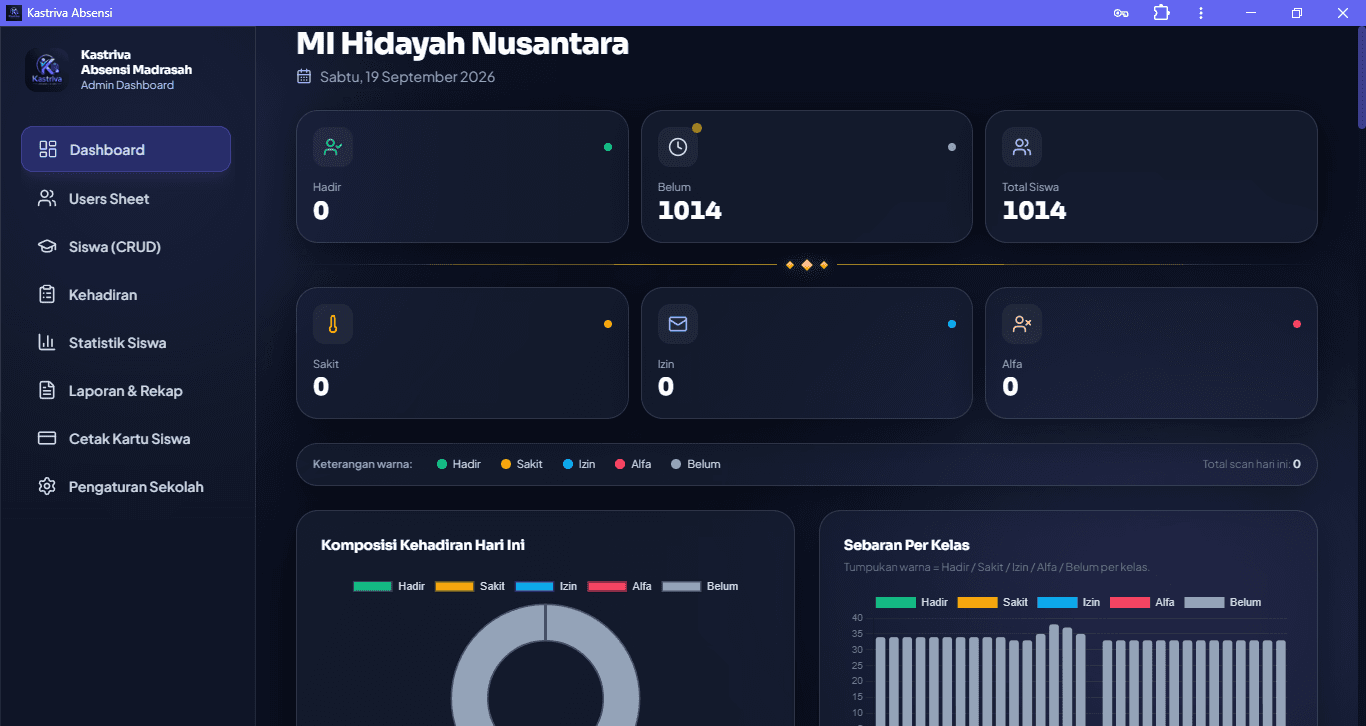Click the "Admin Dashboard" label in the sidebar
Viewport: 1366px width, 726px height.
(127, 85)
